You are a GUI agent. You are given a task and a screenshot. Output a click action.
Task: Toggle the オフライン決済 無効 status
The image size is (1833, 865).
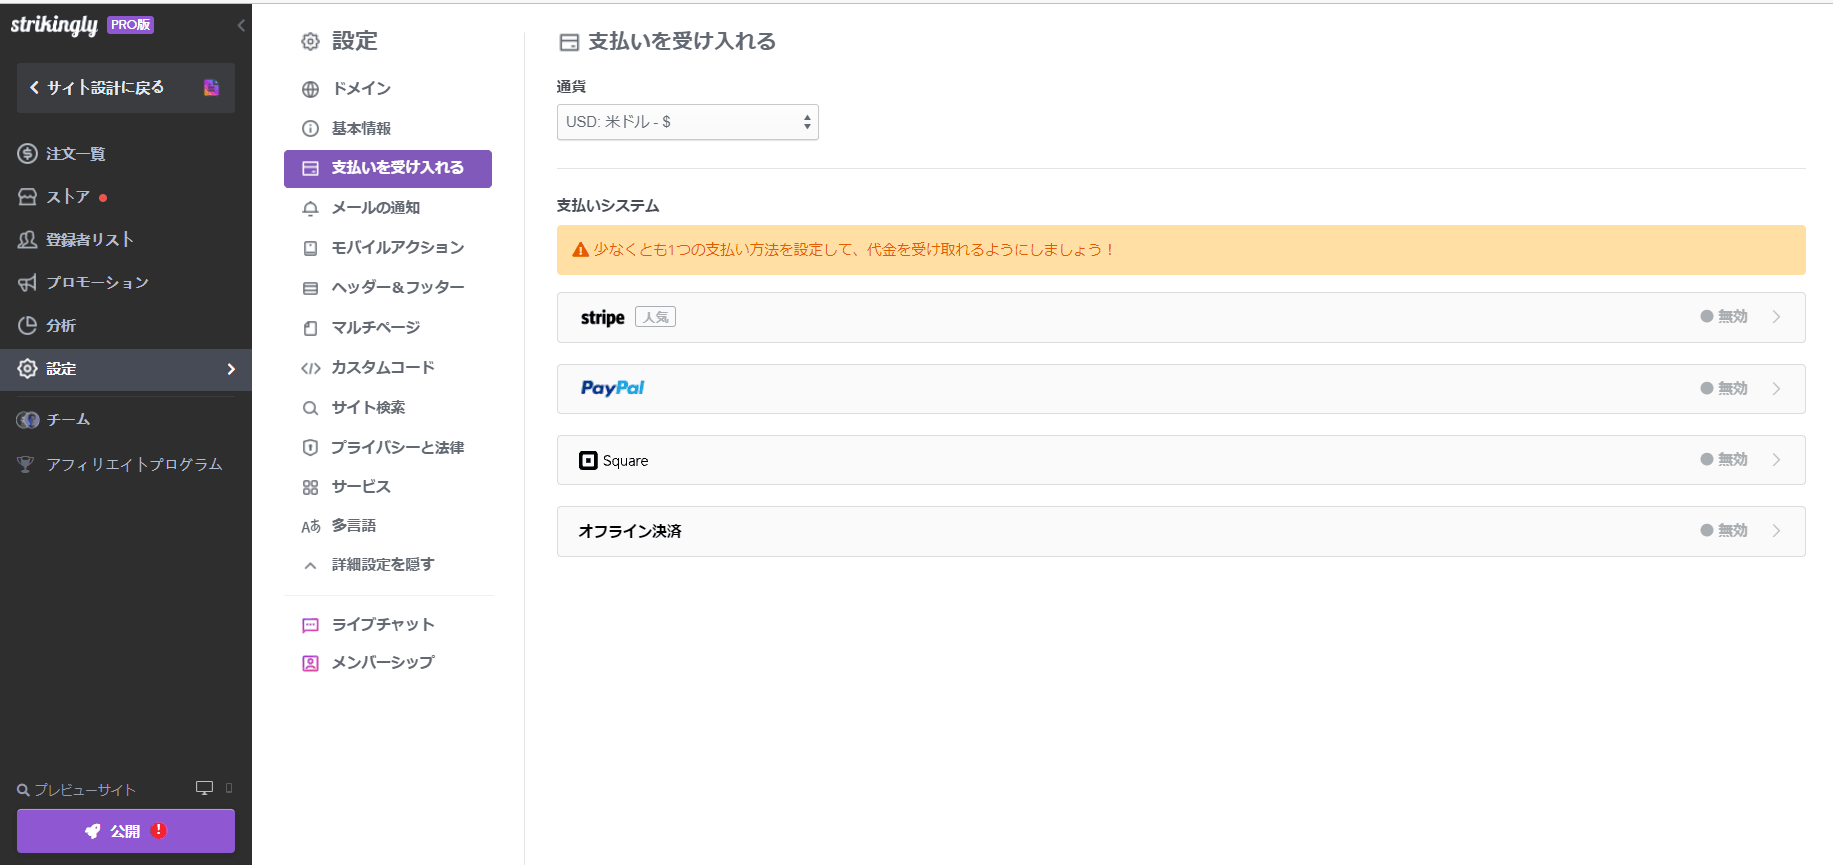tap(1724, 531)
